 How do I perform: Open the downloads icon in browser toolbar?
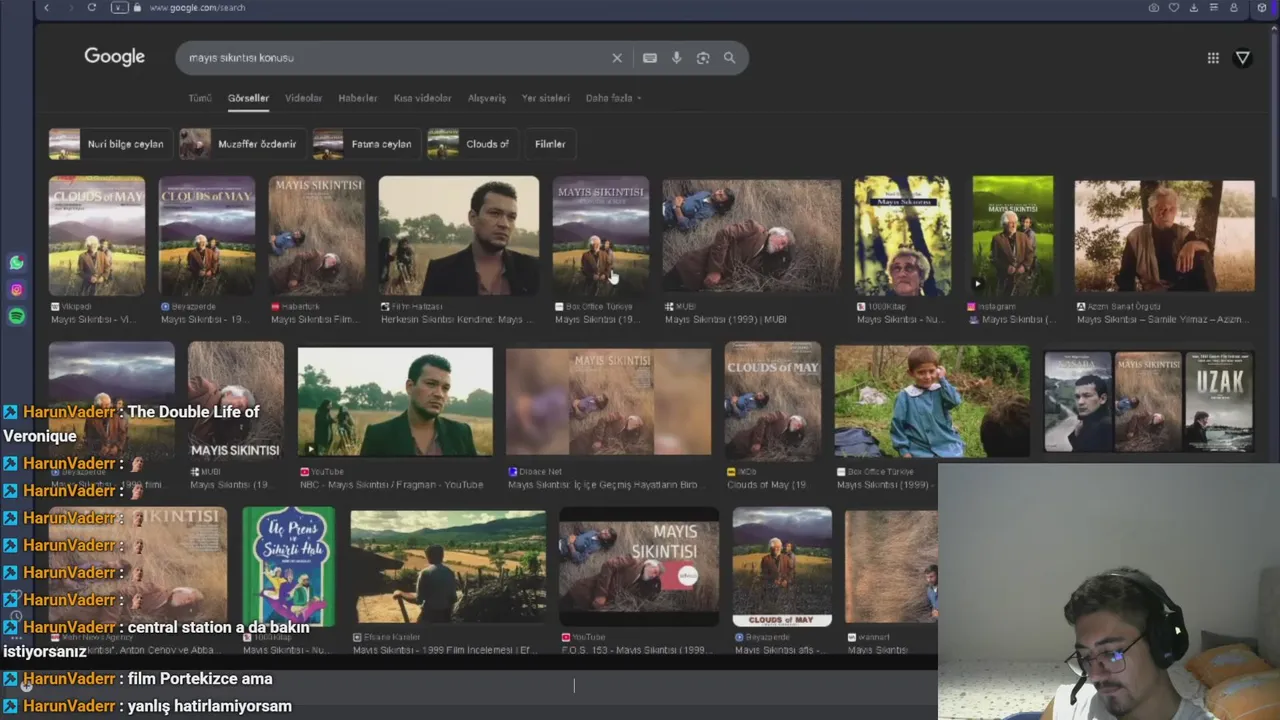pyautogui.click(x=1194, y=8)
